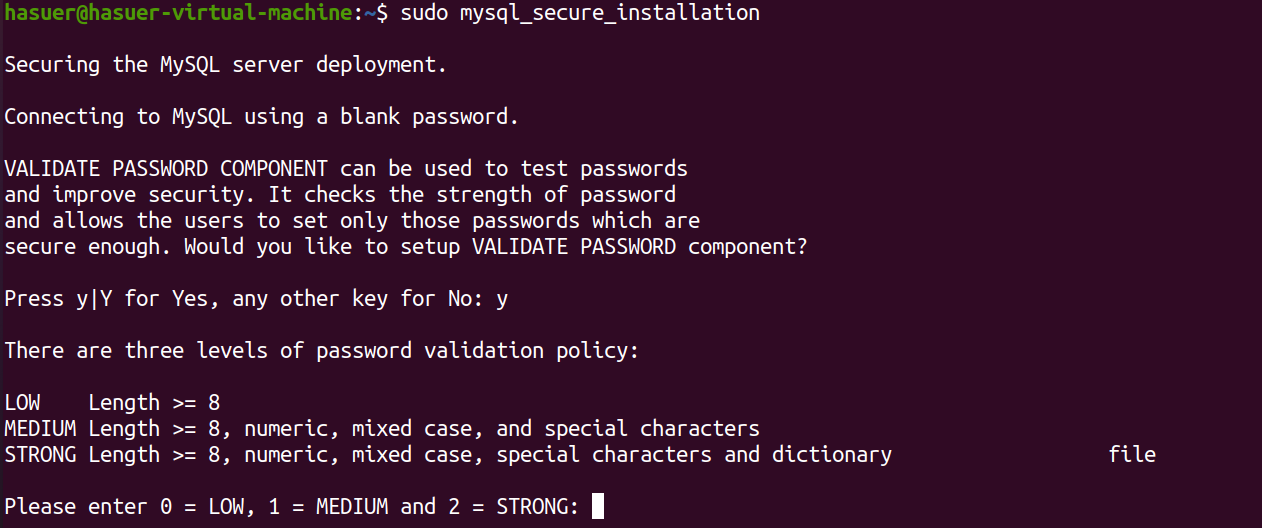Click the word MEDIUM in the policy list
This screenshot has width=1262, height=528.
(x=40, y=429)
